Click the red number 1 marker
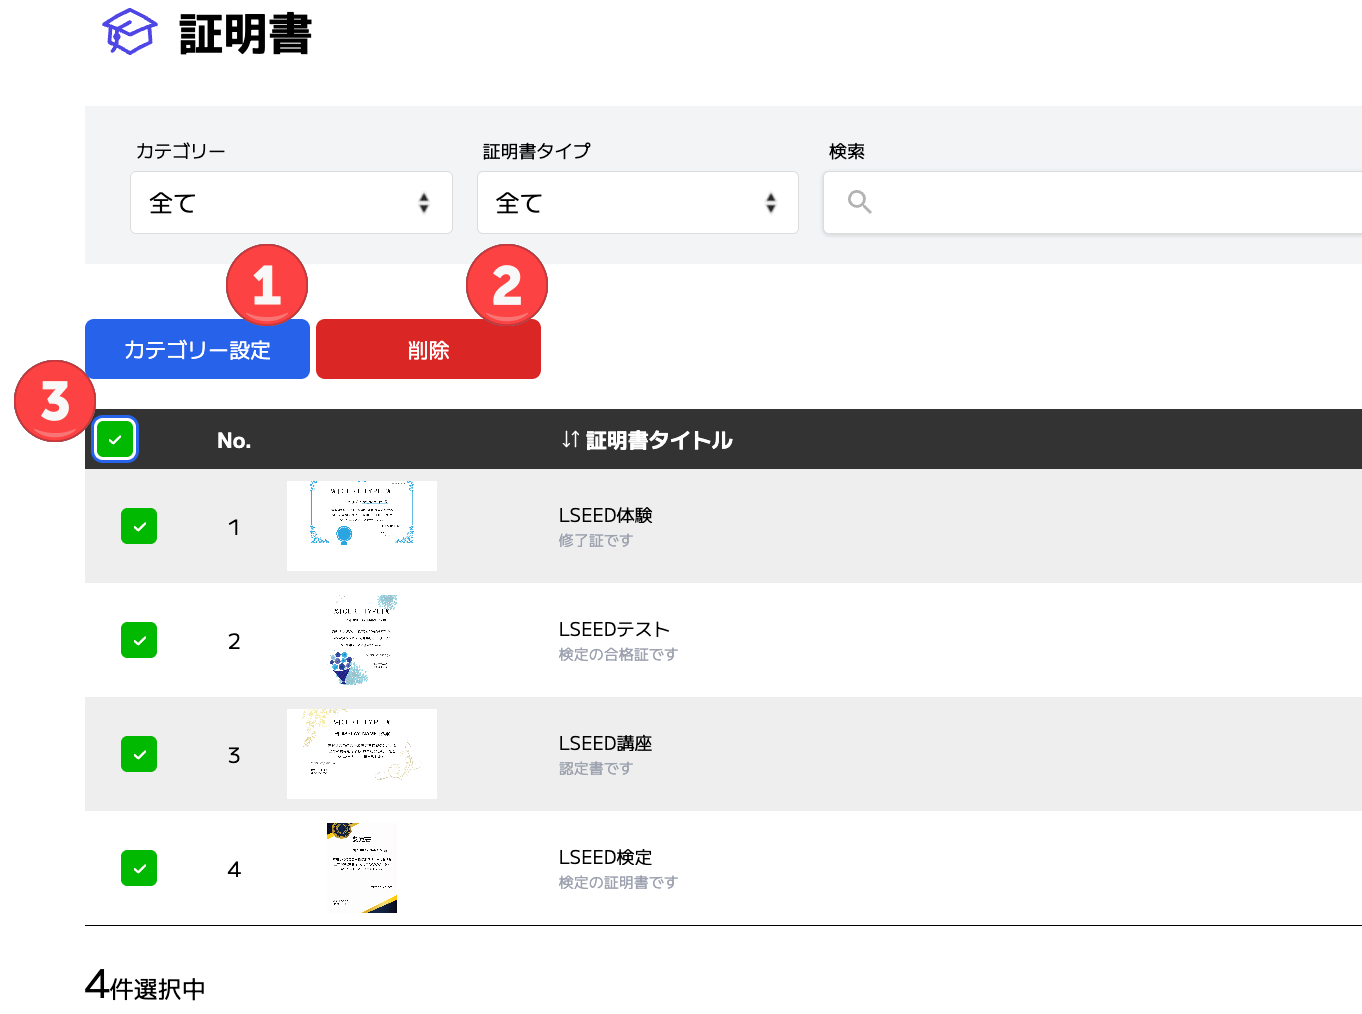The height and width of the screenshot is (1014, 1362). pyautogui.click(x=267, y=285)
